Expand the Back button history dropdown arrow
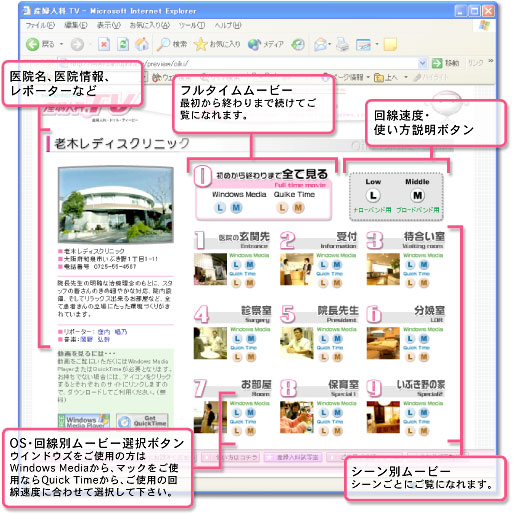 62,44
